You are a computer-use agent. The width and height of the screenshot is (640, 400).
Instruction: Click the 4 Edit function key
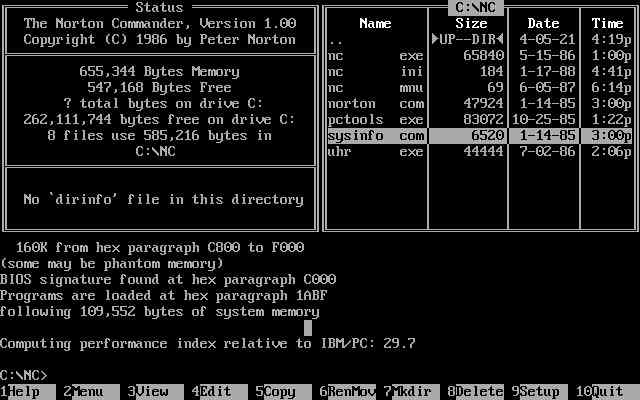[x=220, y=392]
